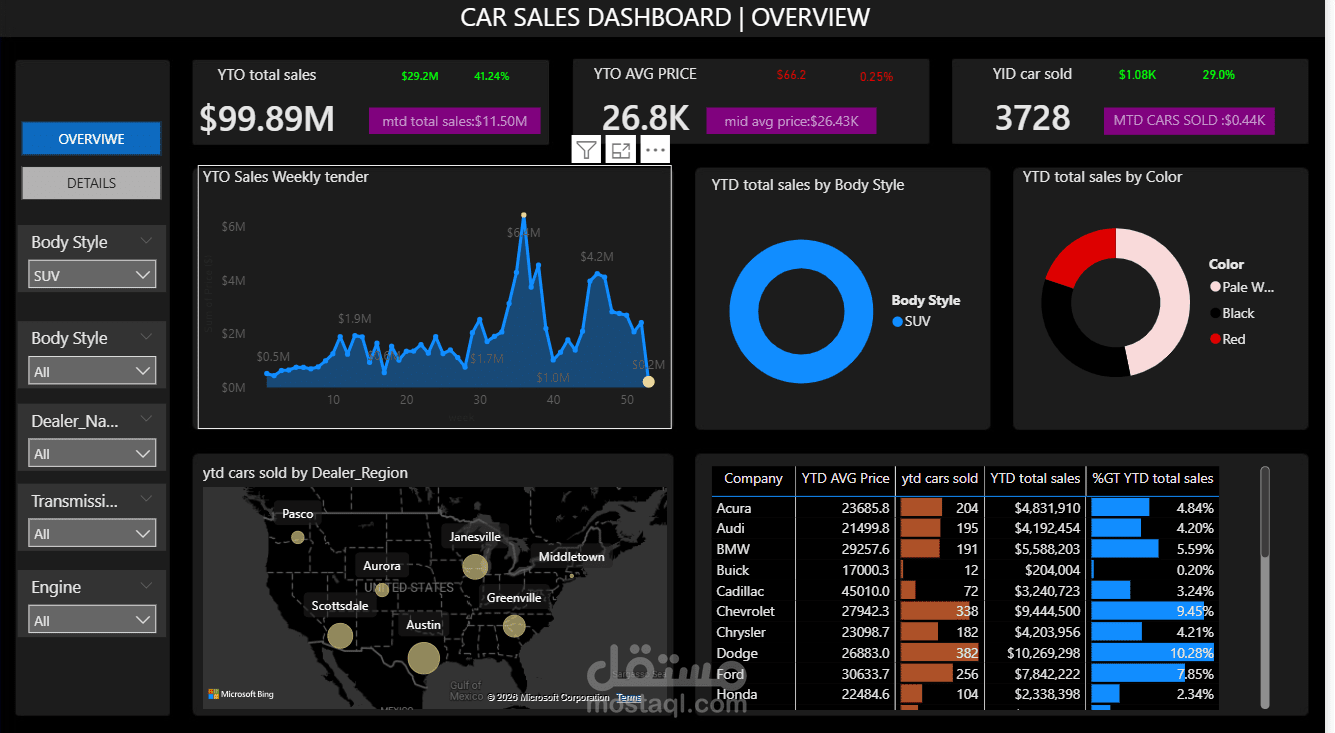Sort by the YTD total sales column header
Image resolution: width=1335 pixels, height=733 pixels.
[1035, 479]
